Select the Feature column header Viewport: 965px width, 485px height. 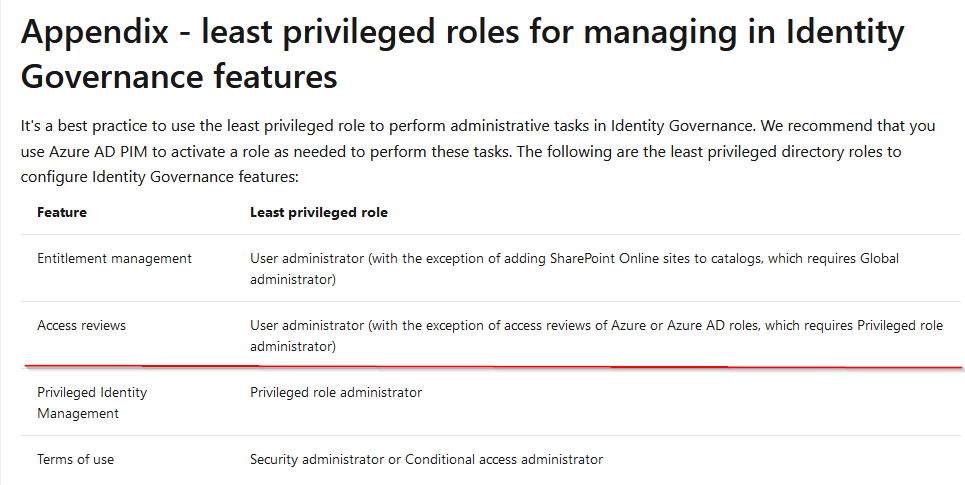[x=62, y=212]
